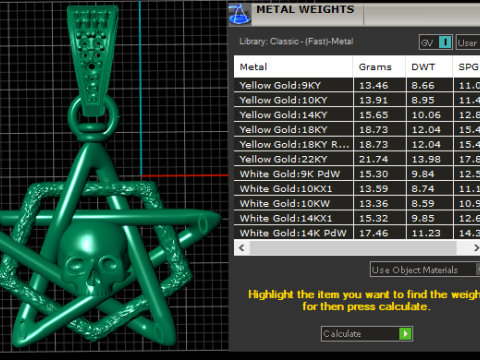
Task: Click the green Calculate arrow icon
Action: click(405, 334)
